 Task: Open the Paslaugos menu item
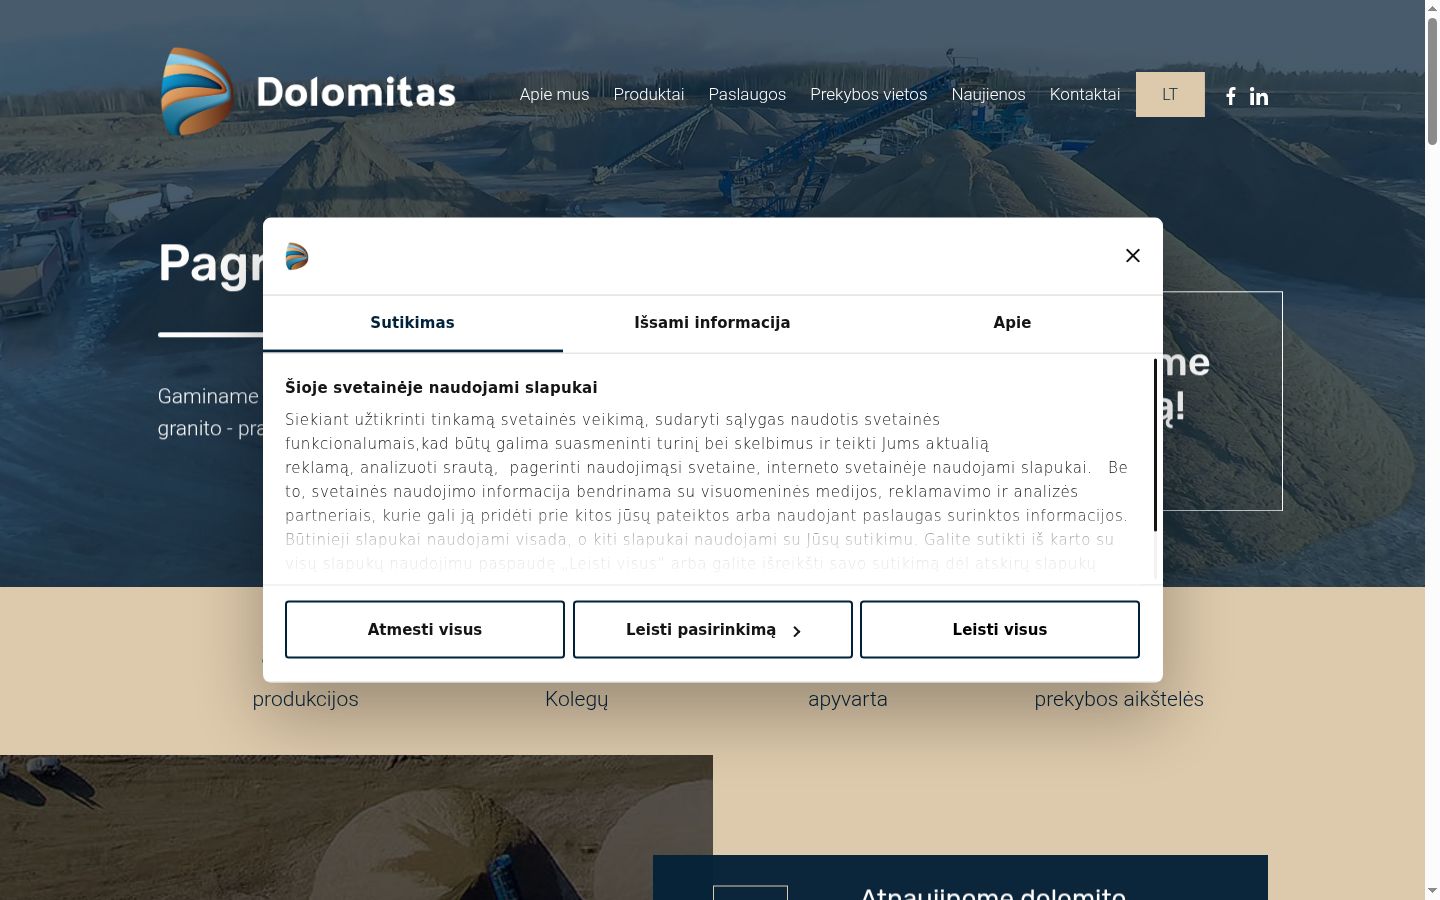(x=747, y=94)
